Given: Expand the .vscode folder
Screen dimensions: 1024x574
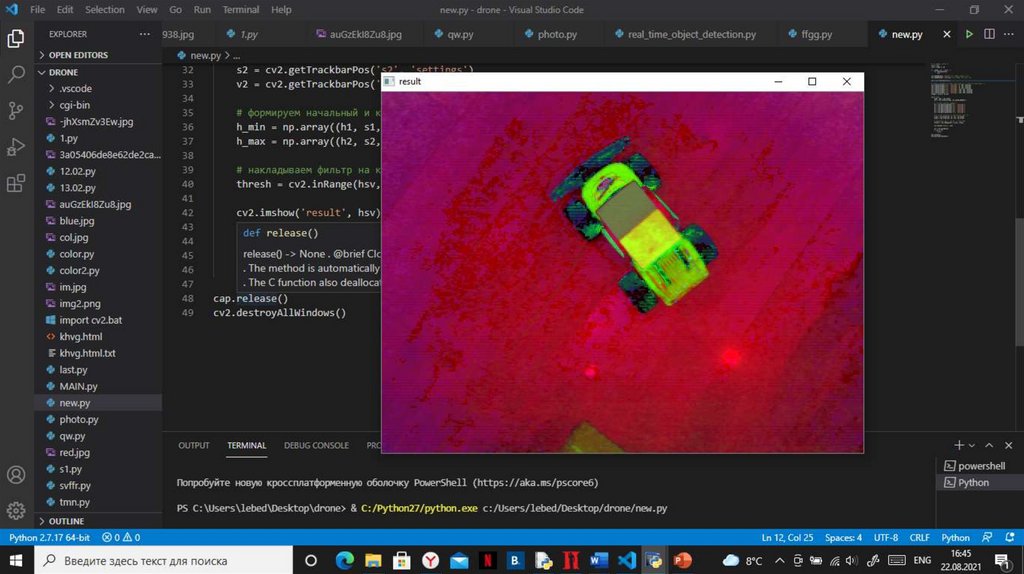Looking at the screenshot, I should (x=75, y=88).
